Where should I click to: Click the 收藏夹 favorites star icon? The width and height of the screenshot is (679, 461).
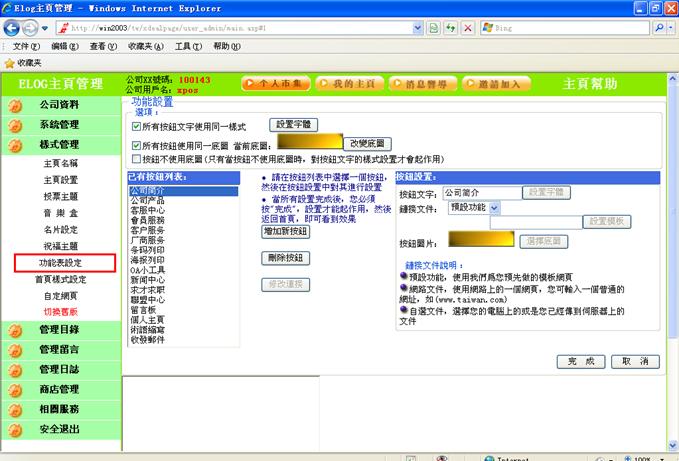click(x=10, y=62)
